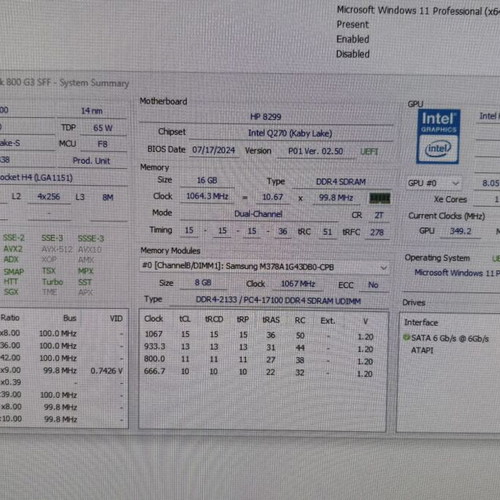Click the tRAS column header
The height and width of the screenshot is (500, 500).
tap(271, 320)
